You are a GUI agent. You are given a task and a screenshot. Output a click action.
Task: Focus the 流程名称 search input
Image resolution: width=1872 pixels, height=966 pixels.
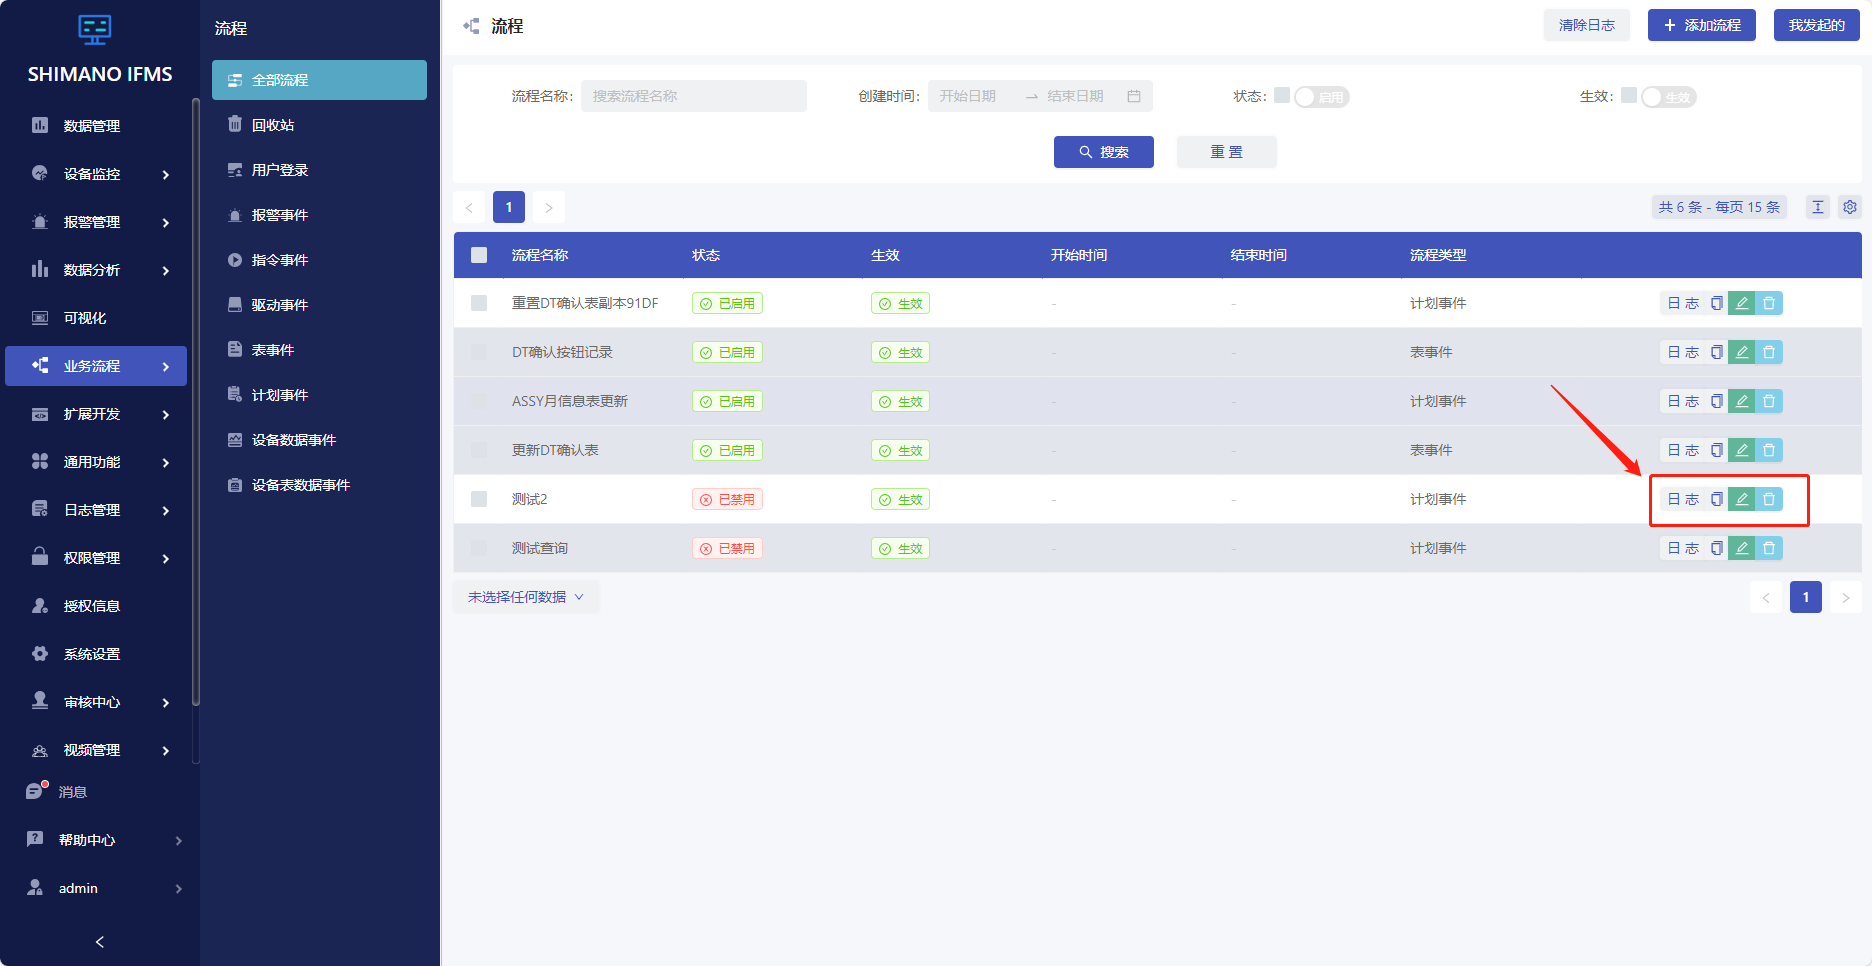(x=694, y=96)
